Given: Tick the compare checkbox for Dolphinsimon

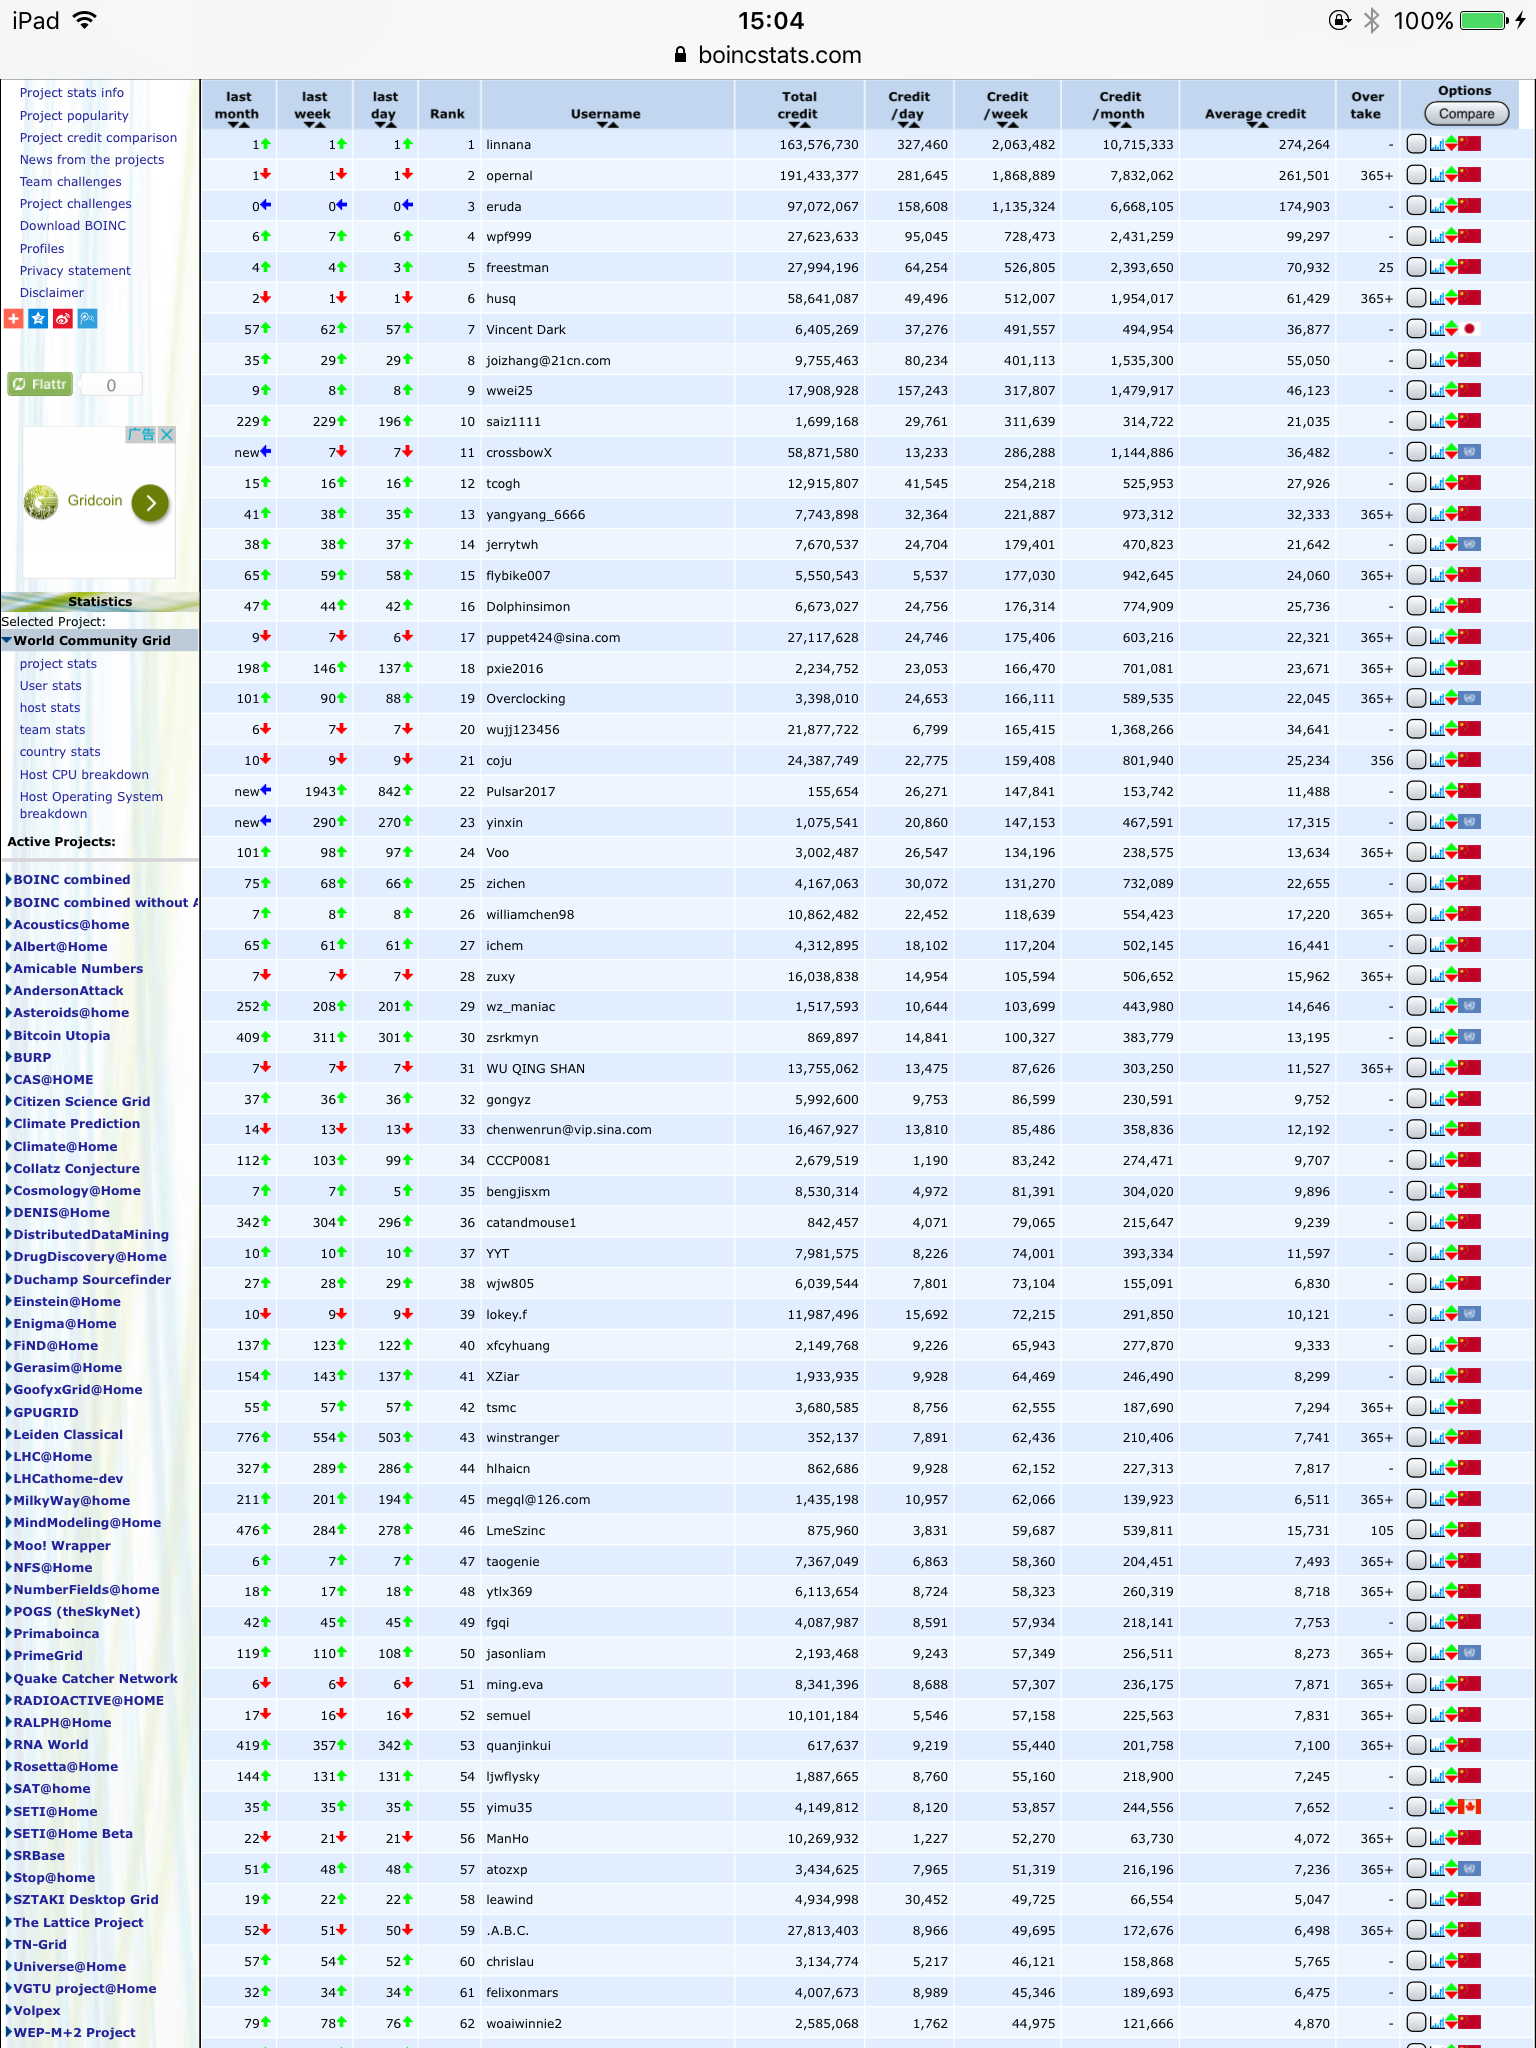Looking at the screenshot, I should (x=1416, y=606).
